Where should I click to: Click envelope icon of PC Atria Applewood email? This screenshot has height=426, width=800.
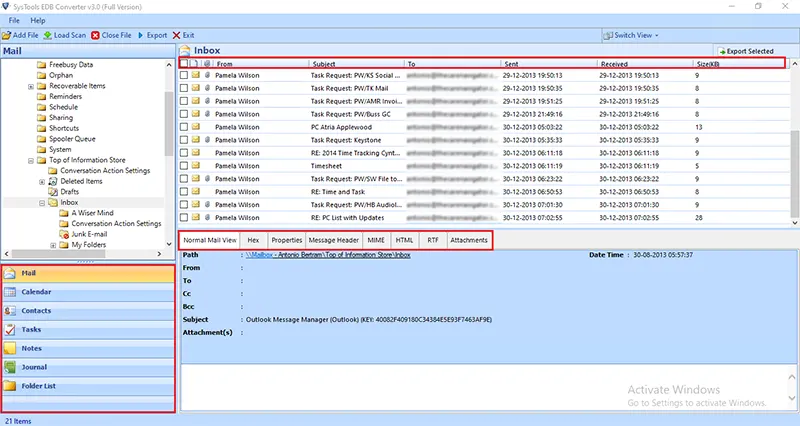196,127
